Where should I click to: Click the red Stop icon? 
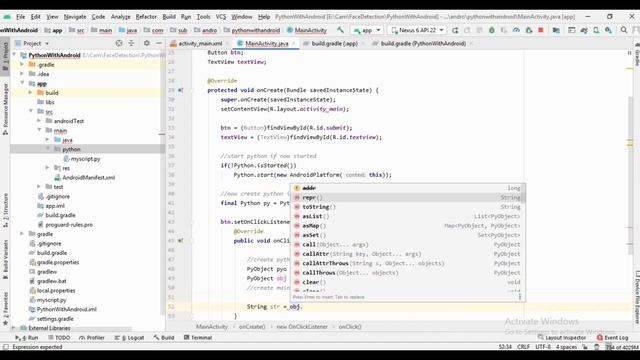[540, 30]
